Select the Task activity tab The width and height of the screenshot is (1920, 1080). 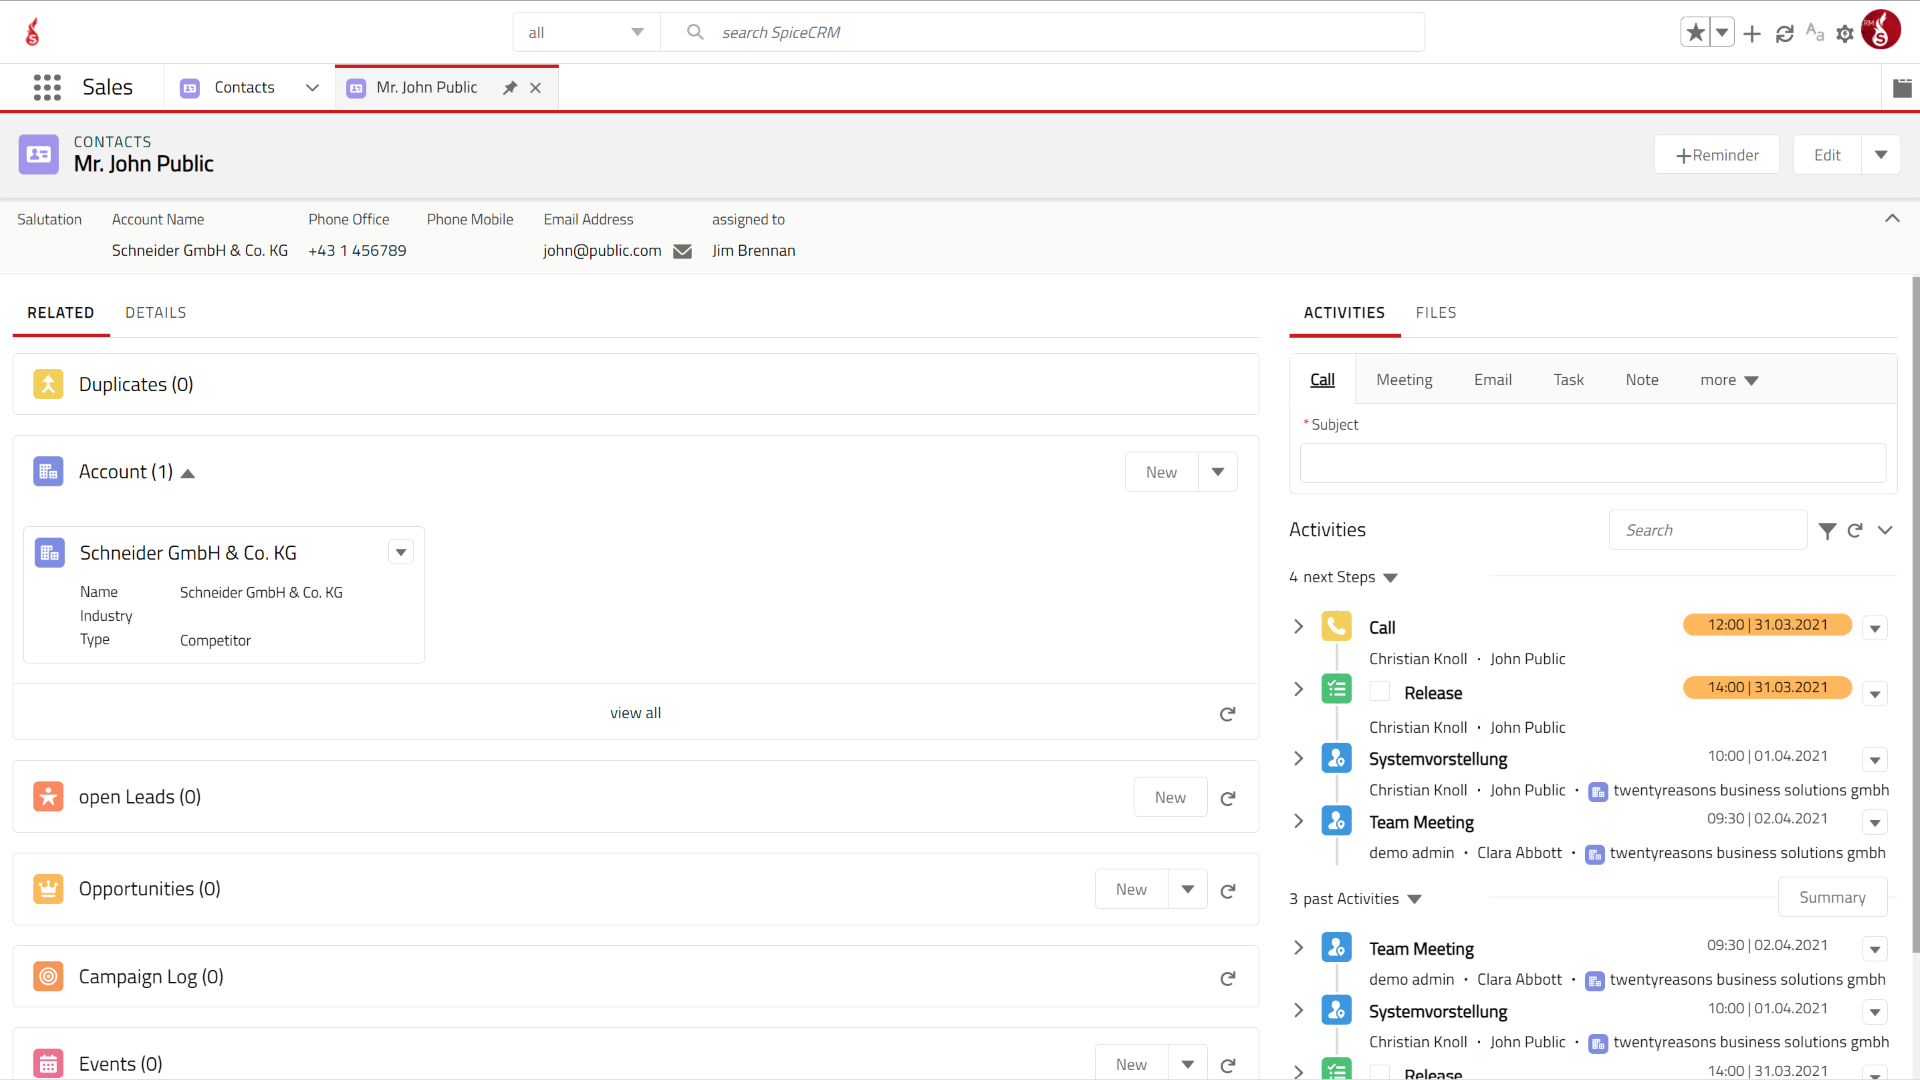[1569, 380]
